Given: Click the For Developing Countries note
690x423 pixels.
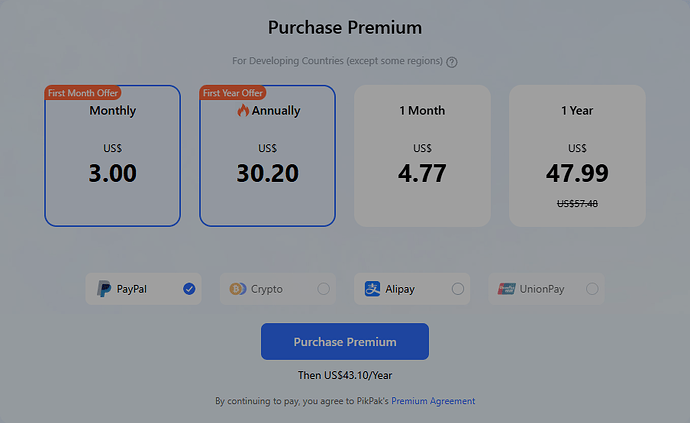Looking at the screenshot, I should tap(338, 61).
